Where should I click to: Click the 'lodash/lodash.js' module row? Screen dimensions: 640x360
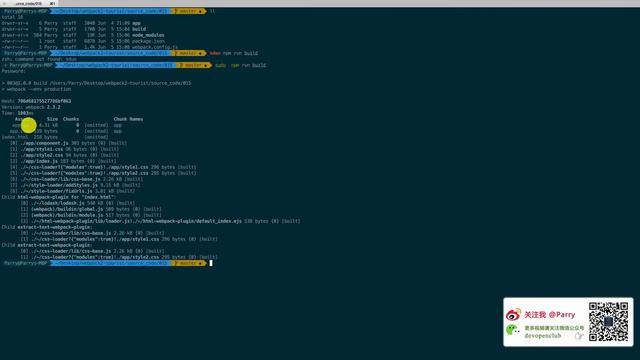78,203
